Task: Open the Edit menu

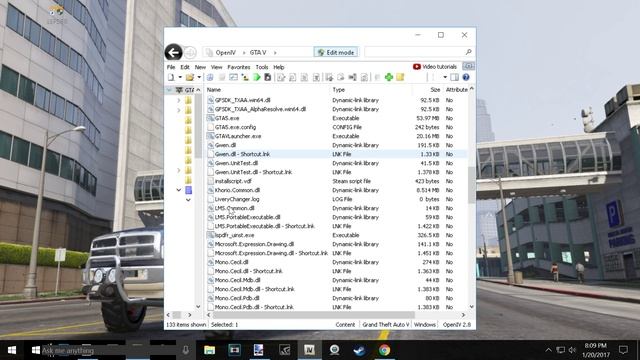Action: coord(185,67)
